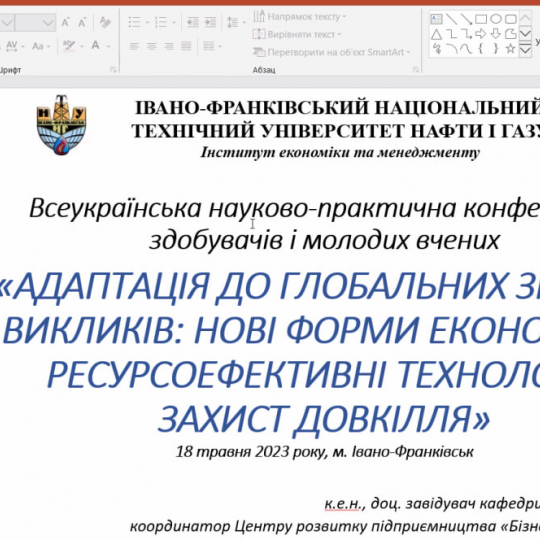Open the font name dropdown

click(7, 23)
